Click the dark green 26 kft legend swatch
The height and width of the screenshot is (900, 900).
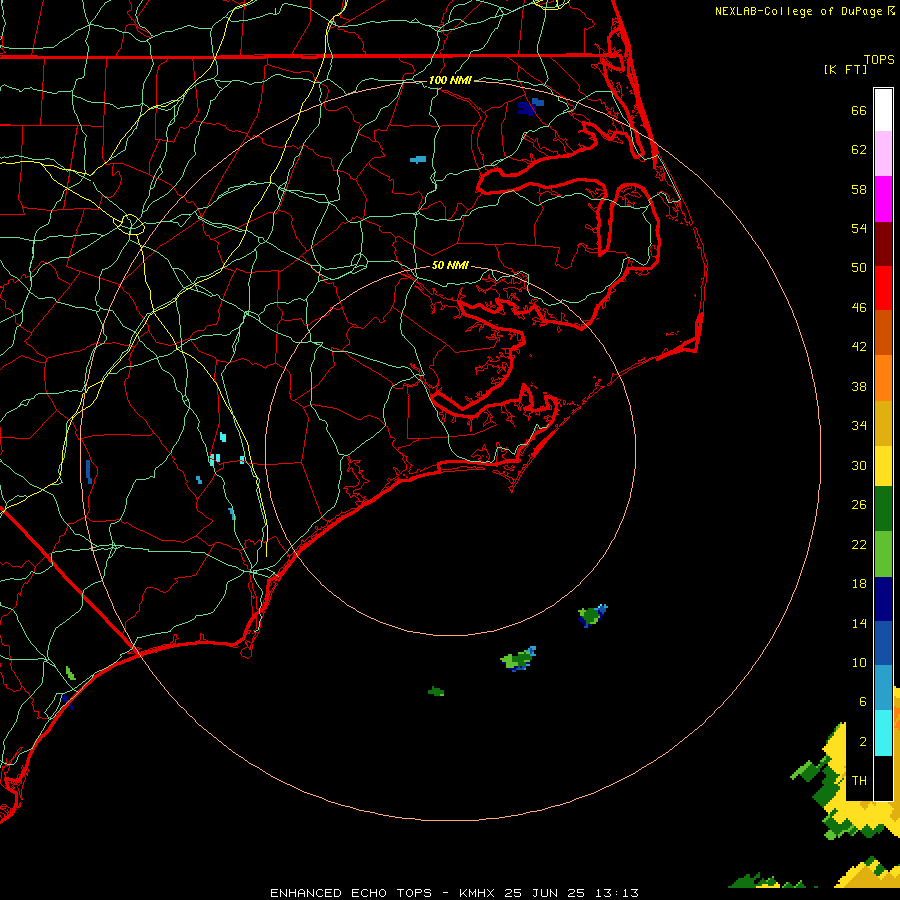point(883,509)
